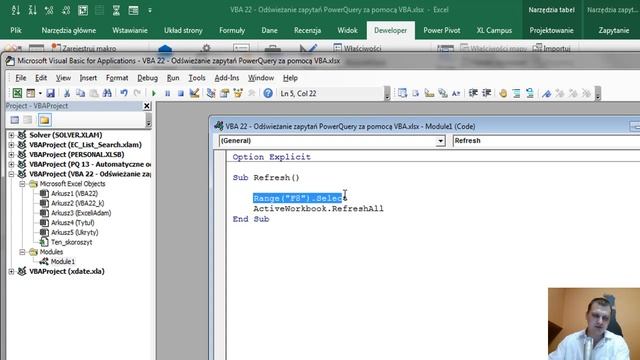Click the List Properties/Methods edit toolbar icon
This screenshot has width=640, height=360.
point(402,93)
